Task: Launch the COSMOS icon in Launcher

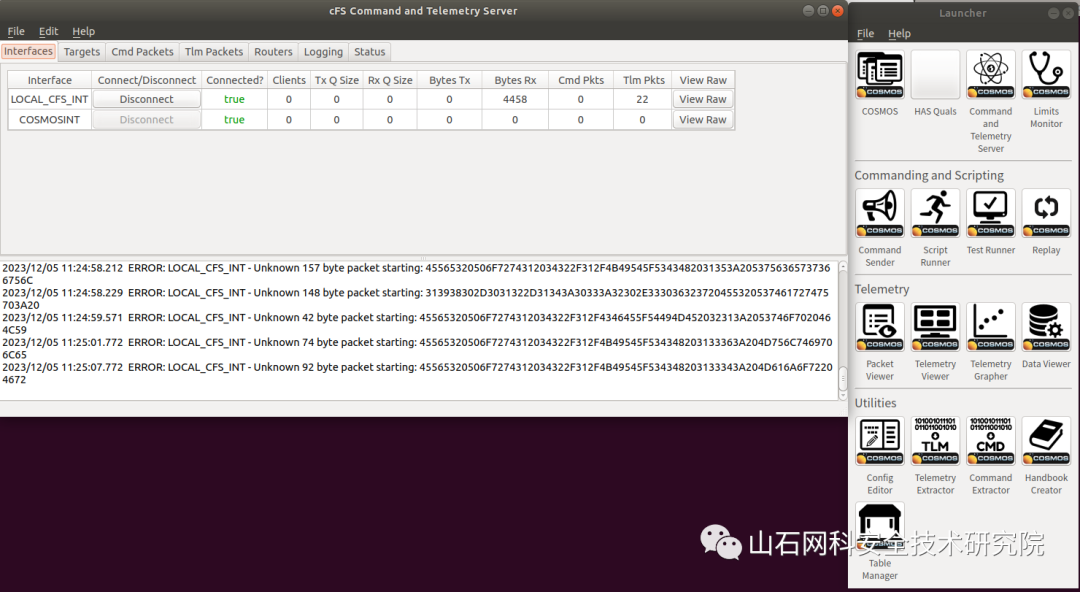Action: coord(880,74)
